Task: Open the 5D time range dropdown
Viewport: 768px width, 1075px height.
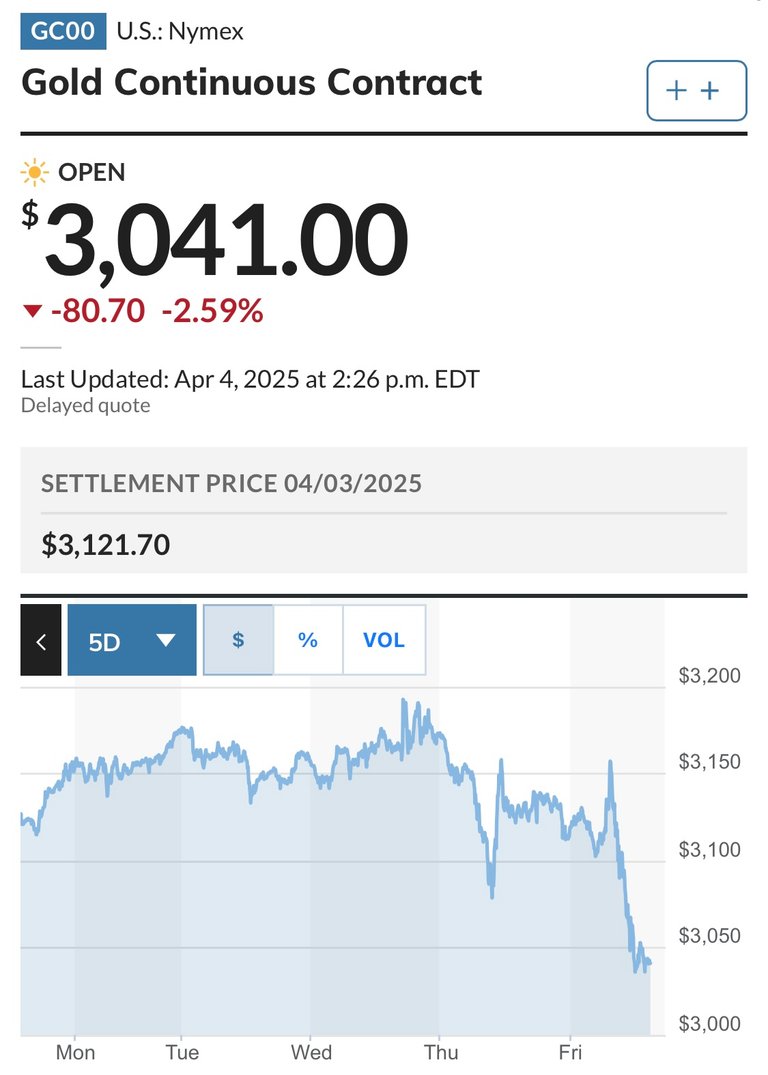Action: click(x=132, y=640)
